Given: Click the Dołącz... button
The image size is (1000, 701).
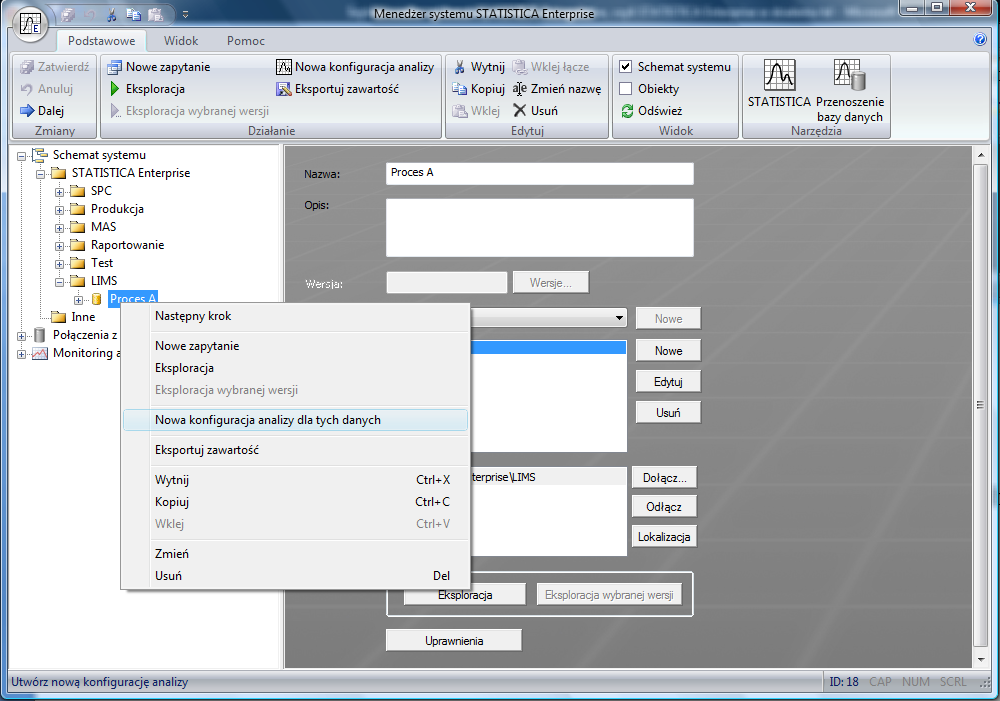Looking at the screenshot, I should pos(664,478).
